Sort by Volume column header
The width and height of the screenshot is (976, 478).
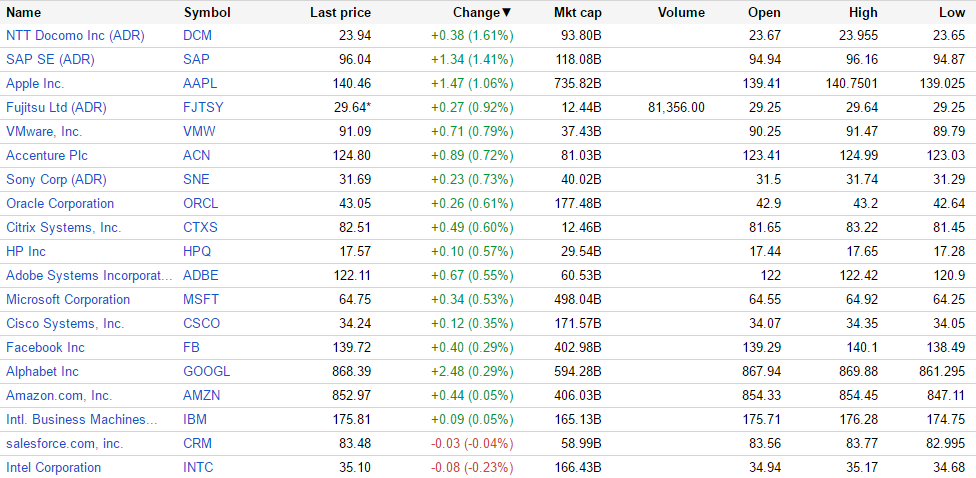pyautogui.click(x=682, y=13)
